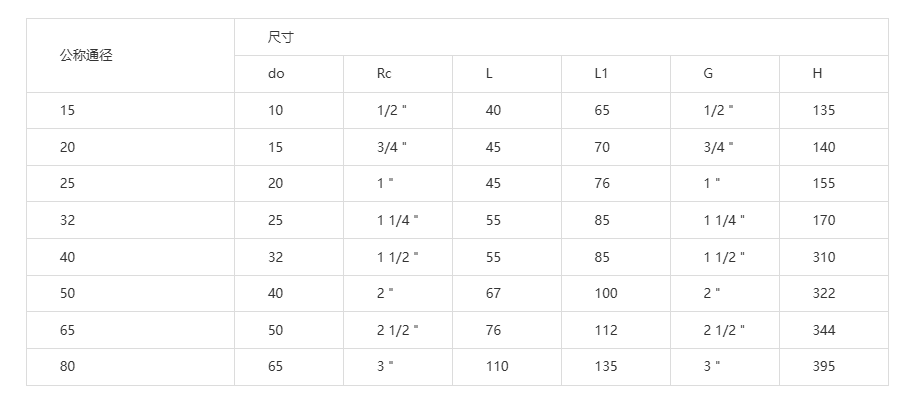Select the H column header
The height and width of the screenshot is (402, 914).
click(834, 74)
